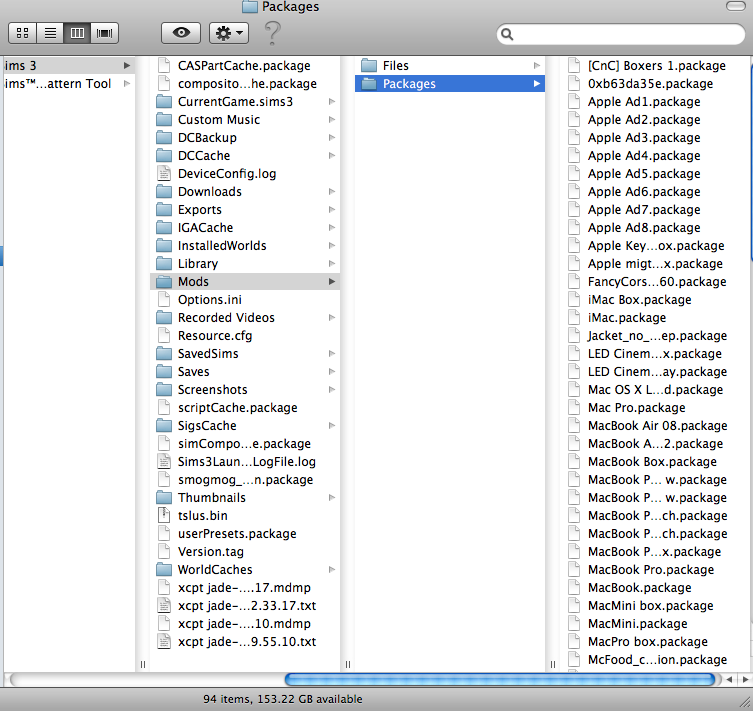Click the second column resize handle
Image resolution: width=753 pixels, height=711 pixels.
pyautogui.click(x=348, y=664)
